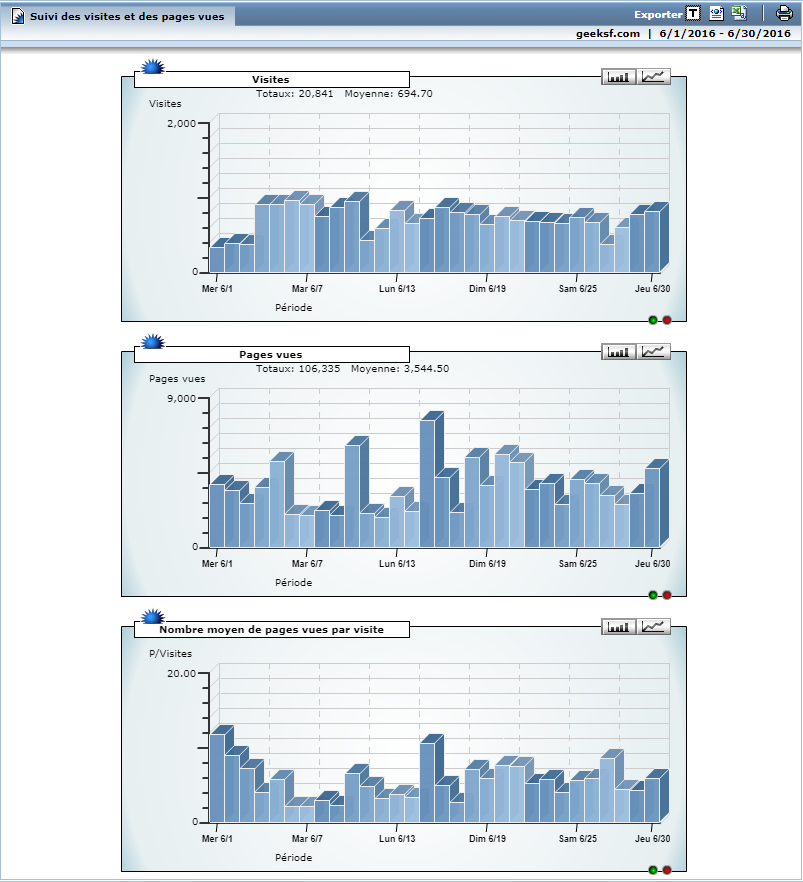
Task: Select the Pages vues panel title
Action: 271,354
